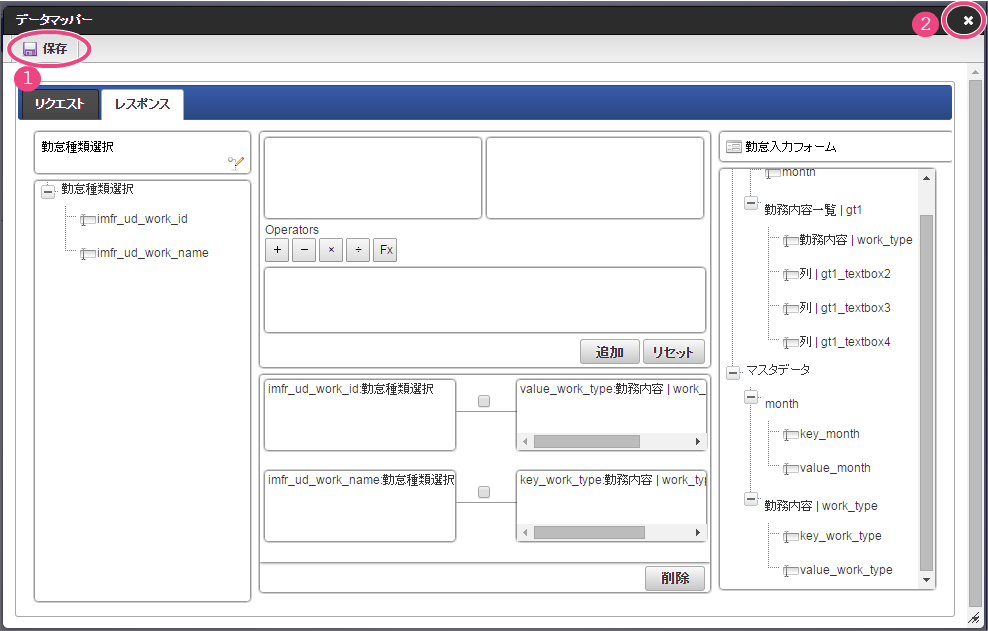The width and height of the screenshot is (988, 631).
Task: Click the edit wand icon beside 勤怠種類選択
Action: (x=235, y=162)
